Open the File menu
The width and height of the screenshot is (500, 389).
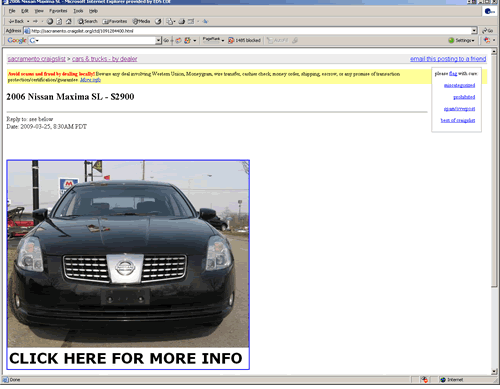(x=12, y=11)
